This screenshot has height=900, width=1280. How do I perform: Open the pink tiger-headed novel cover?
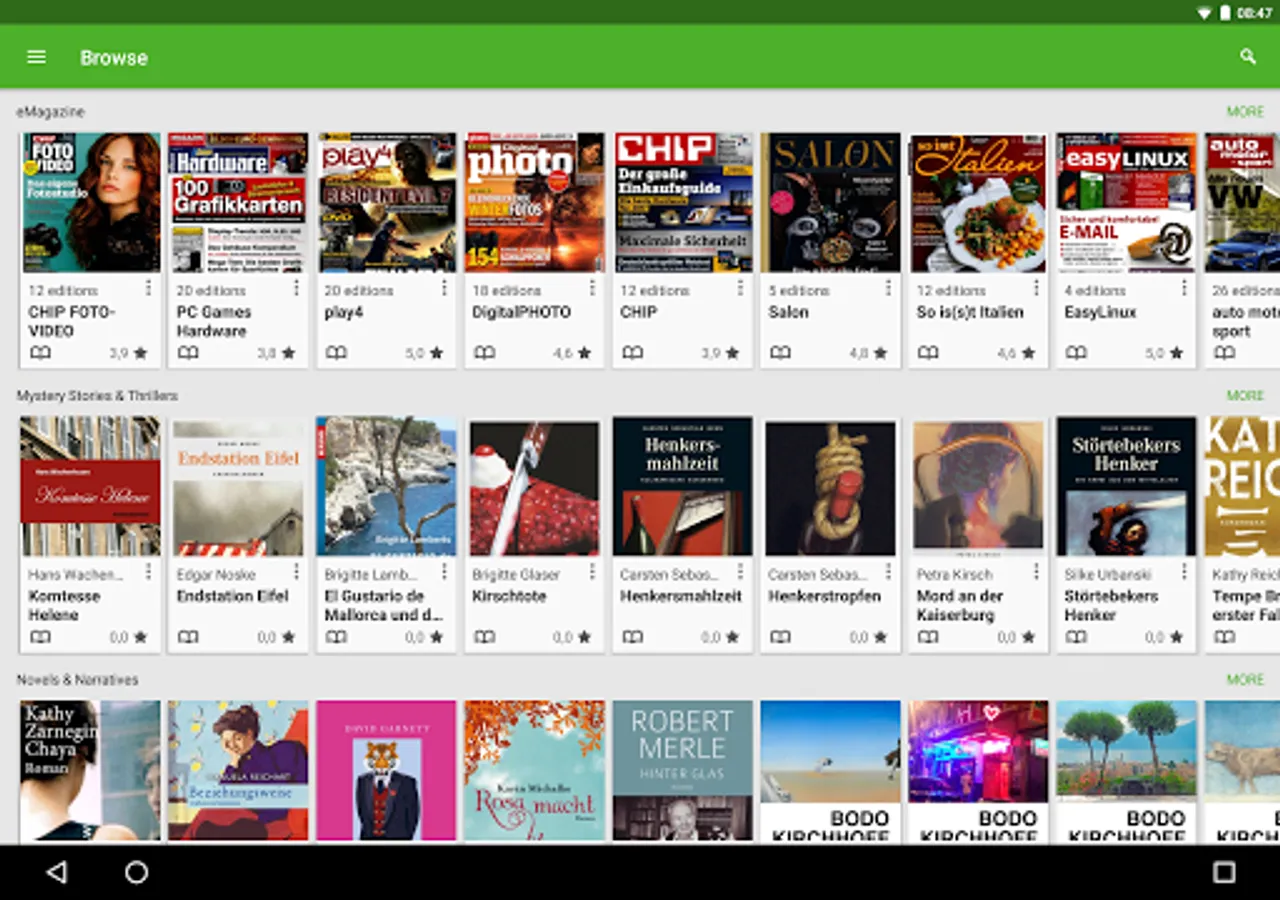pos(386,770)
